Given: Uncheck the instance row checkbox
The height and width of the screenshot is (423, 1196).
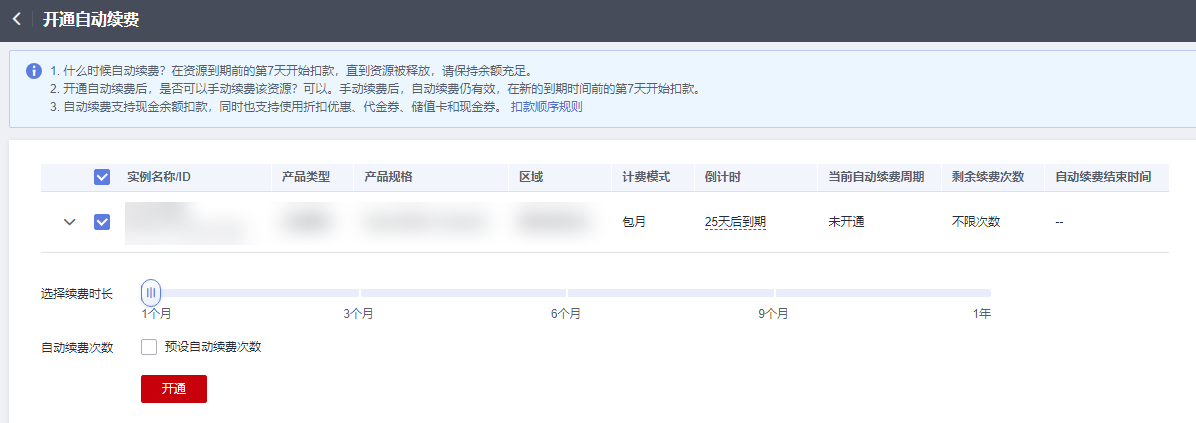Looking at the screenshot, I should pyautogui.click(x=101, y=222).
